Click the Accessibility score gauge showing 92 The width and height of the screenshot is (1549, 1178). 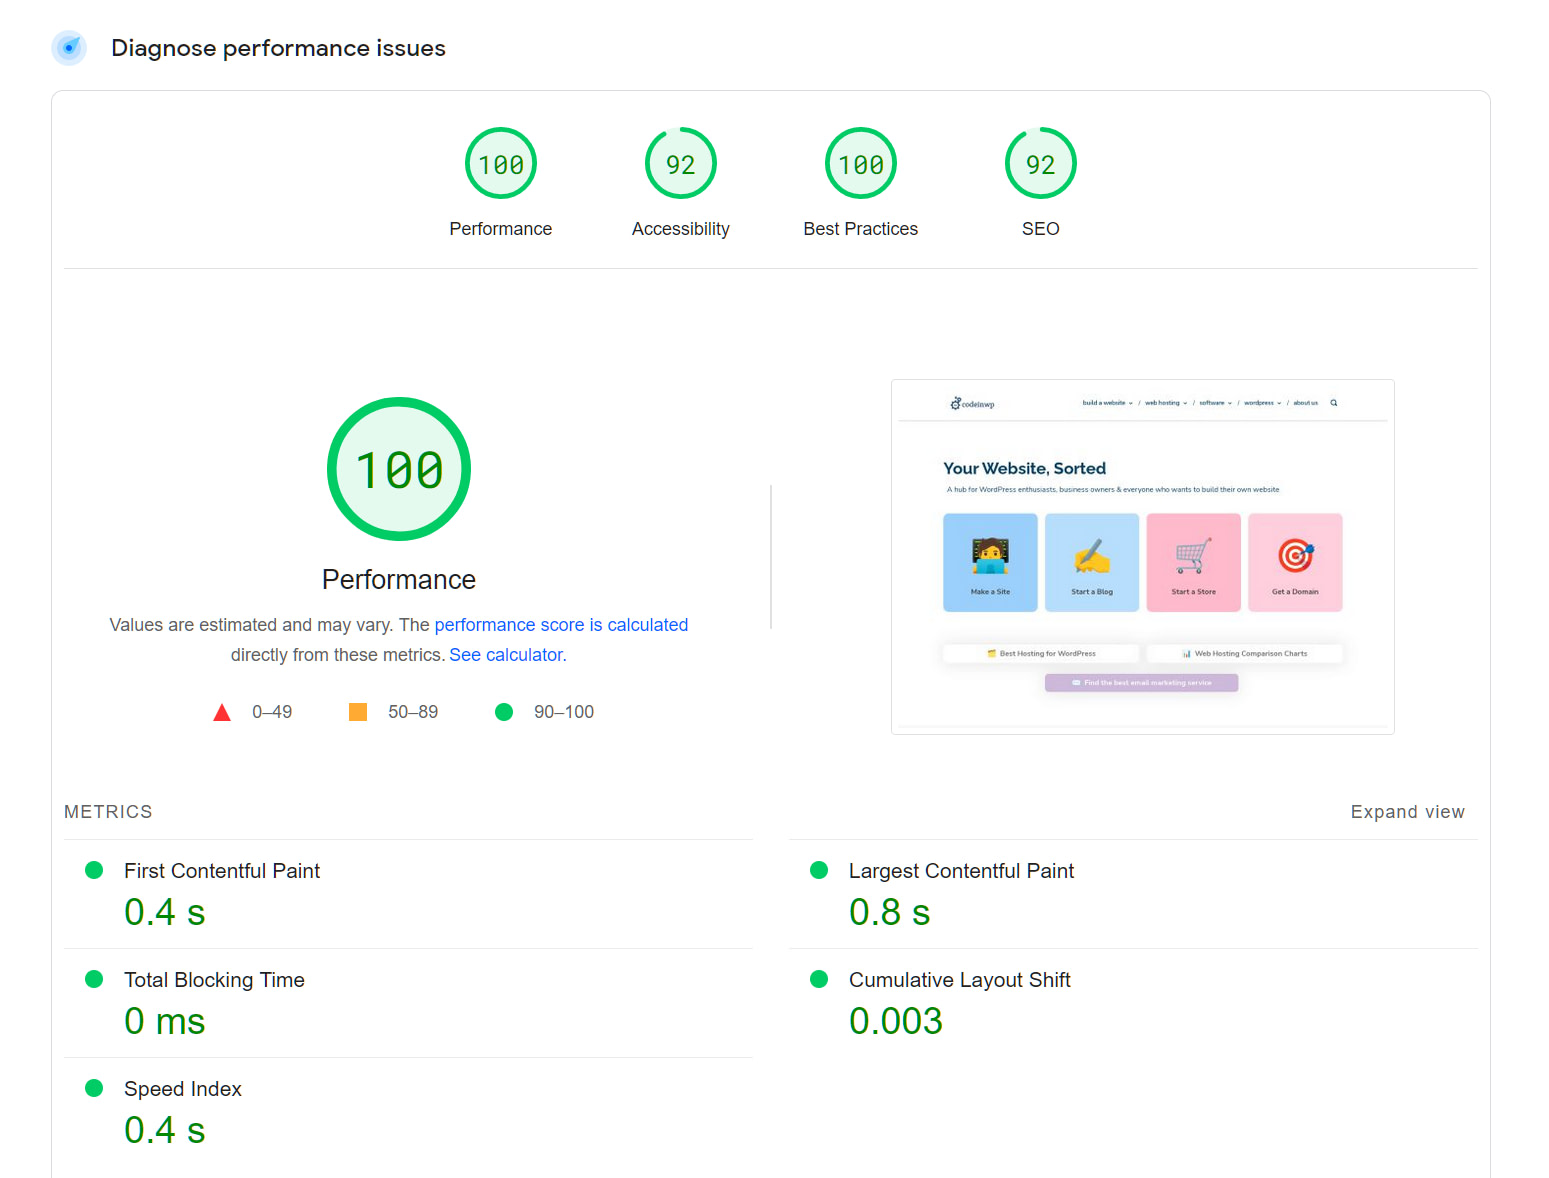(680, 163)
